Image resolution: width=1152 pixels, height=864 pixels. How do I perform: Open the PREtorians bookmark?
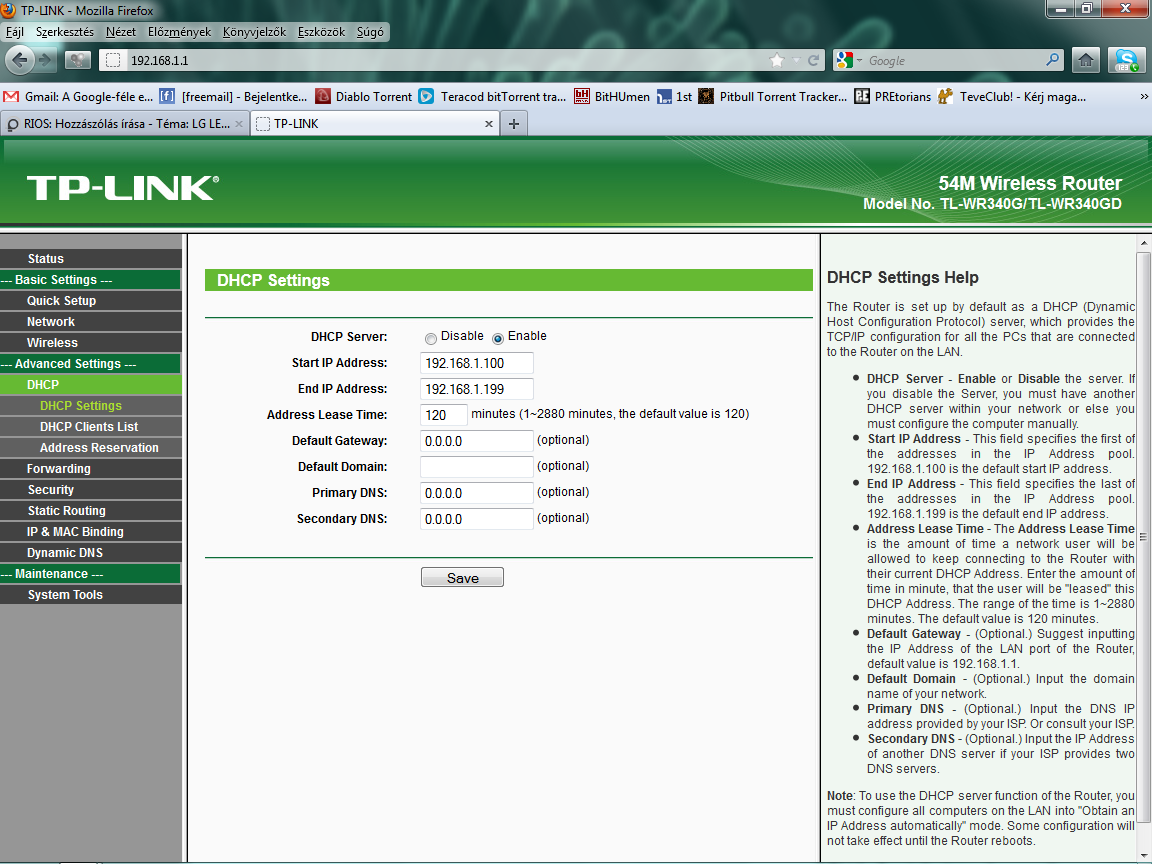click(893, 96)
